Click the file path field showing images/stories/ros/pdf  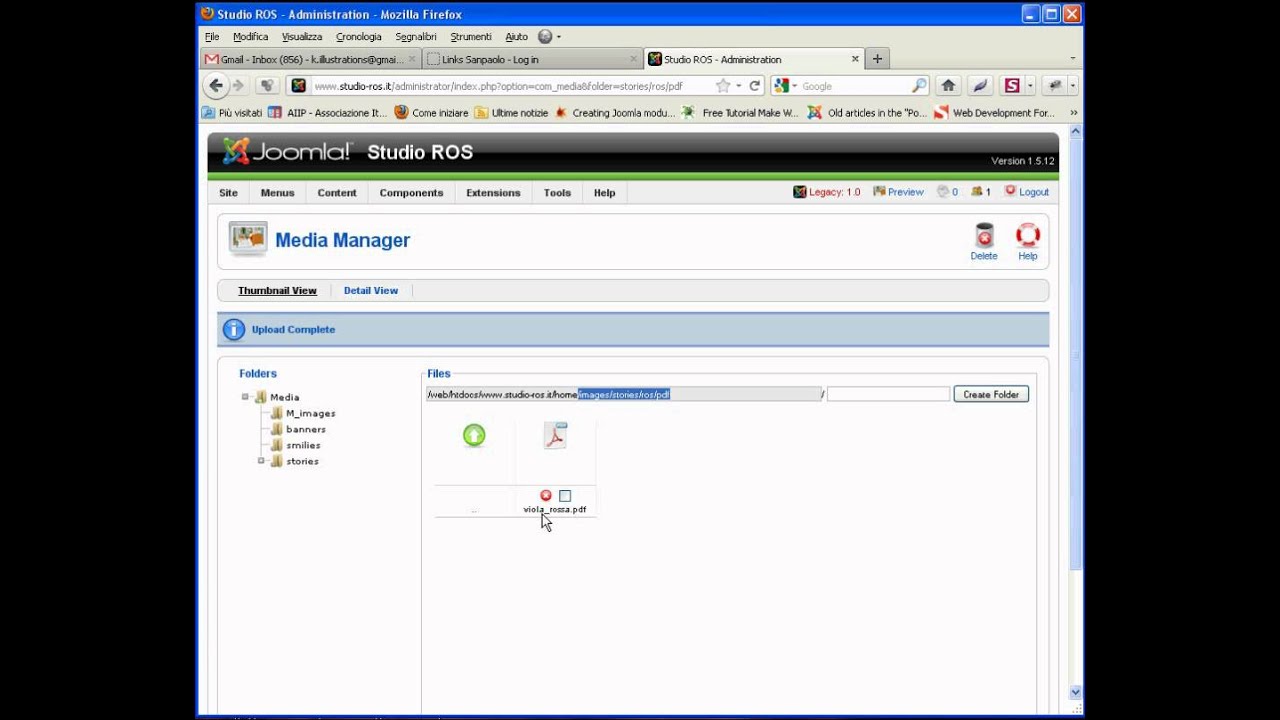(623, 394)
